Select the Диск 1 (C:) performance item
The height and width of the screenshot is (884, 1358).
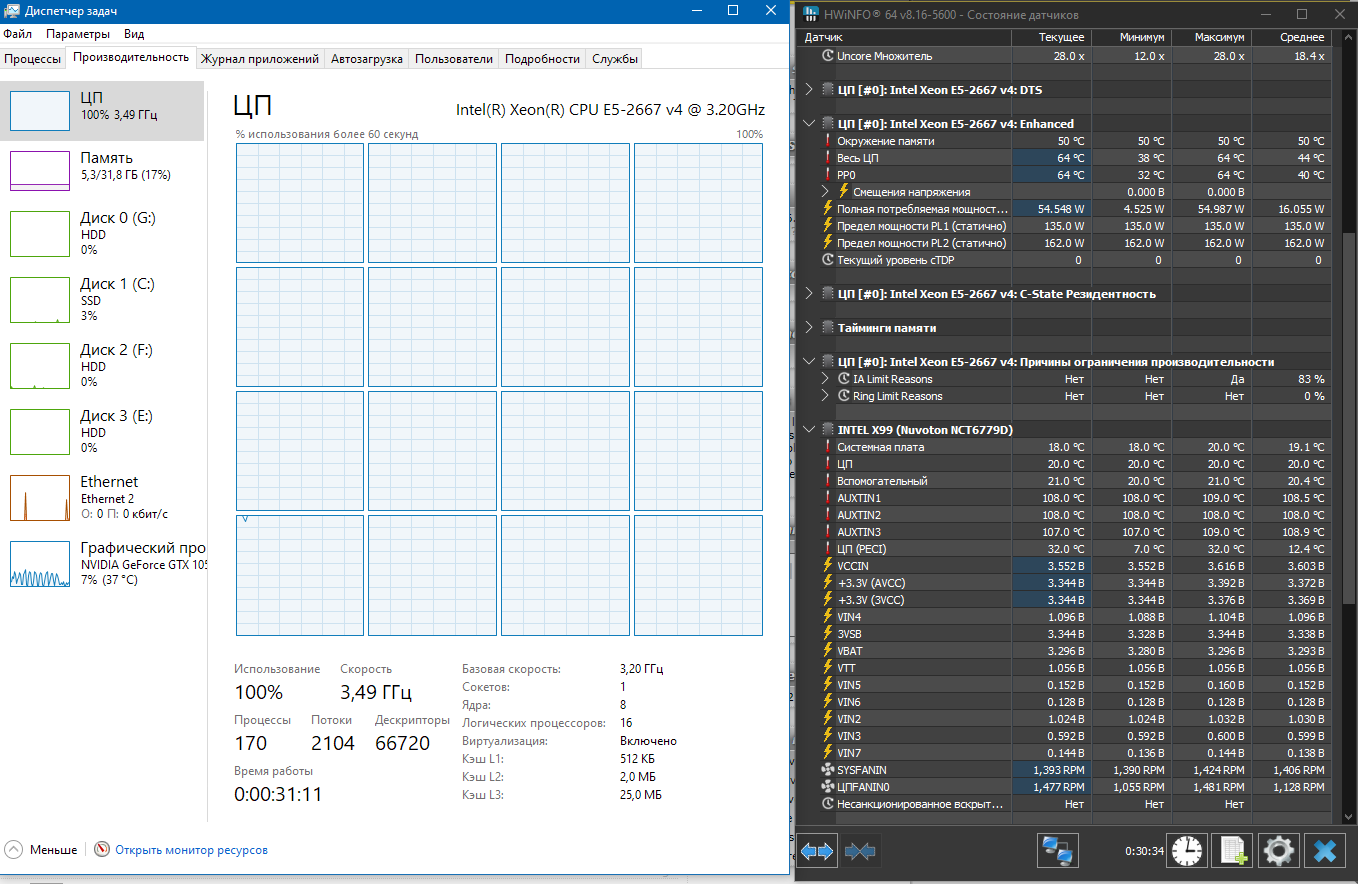click(103, 300)
